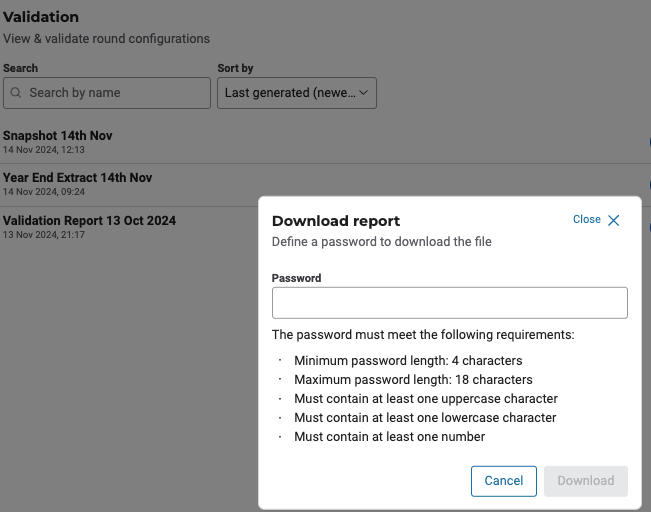Click the Download report dialog title
Viewport: 651px width, 512px height.
point(336,221)
